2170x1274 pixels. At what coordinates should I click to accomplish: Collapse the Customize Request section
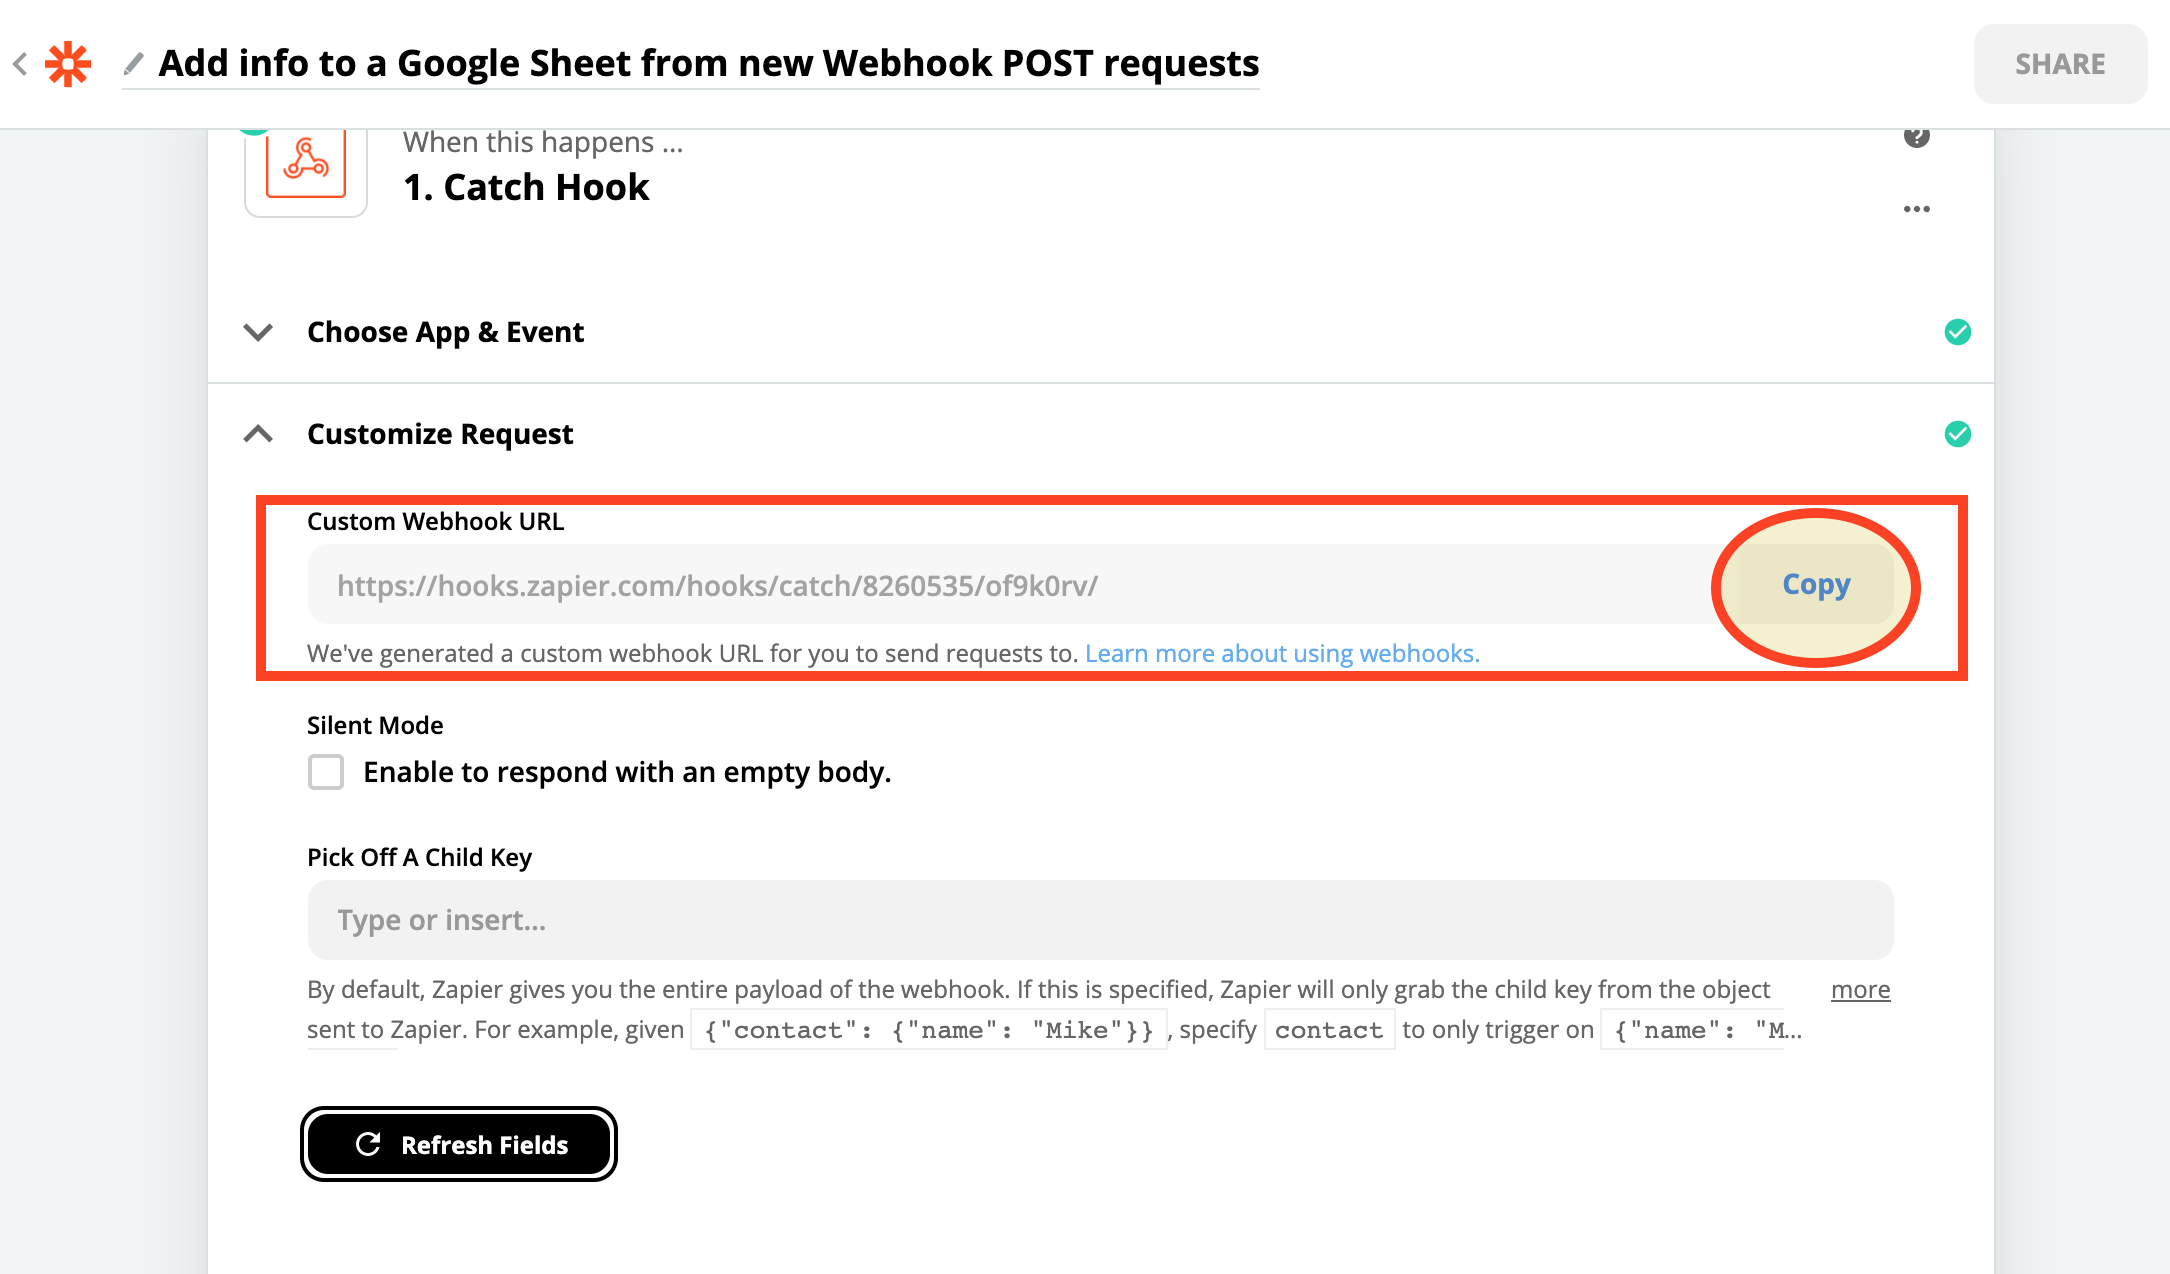(259, 434)
